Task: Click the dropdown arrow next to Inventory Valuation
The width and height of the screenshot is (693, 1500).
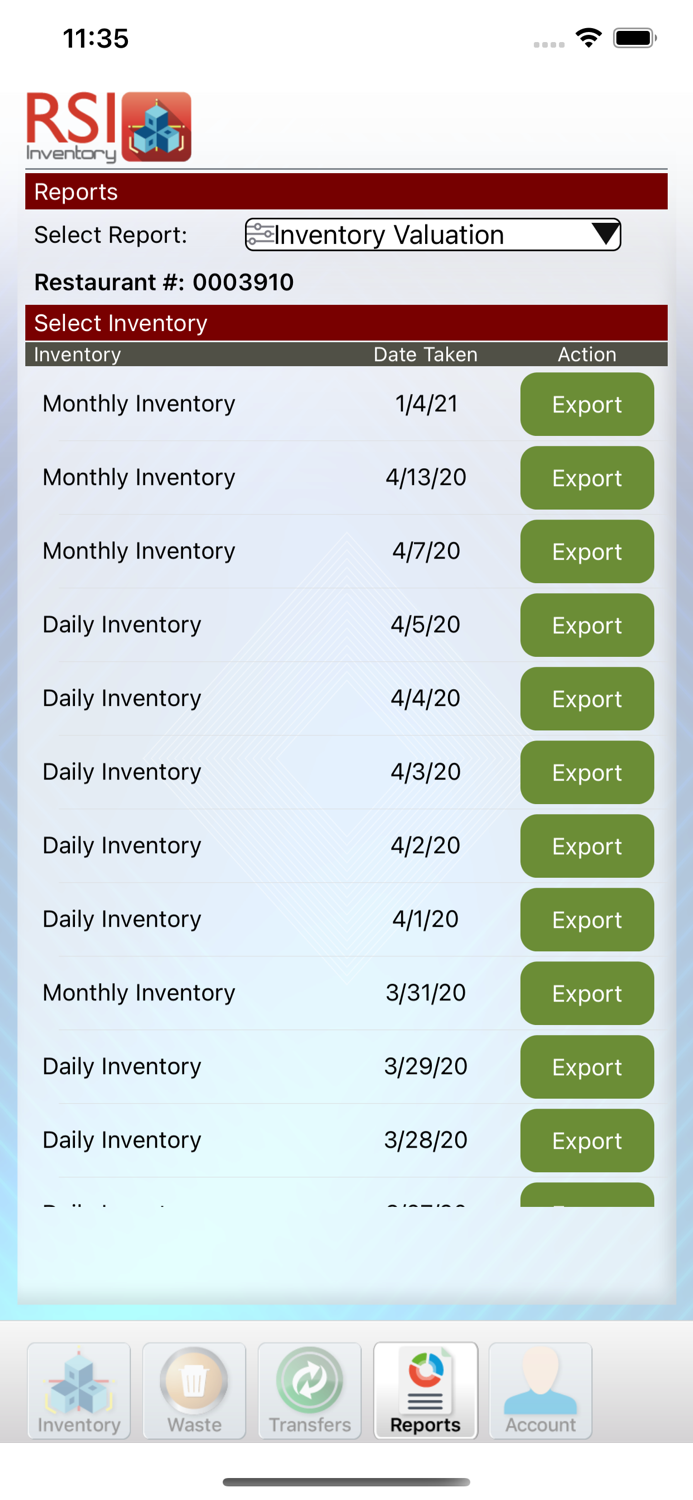Action: point(606,234)
